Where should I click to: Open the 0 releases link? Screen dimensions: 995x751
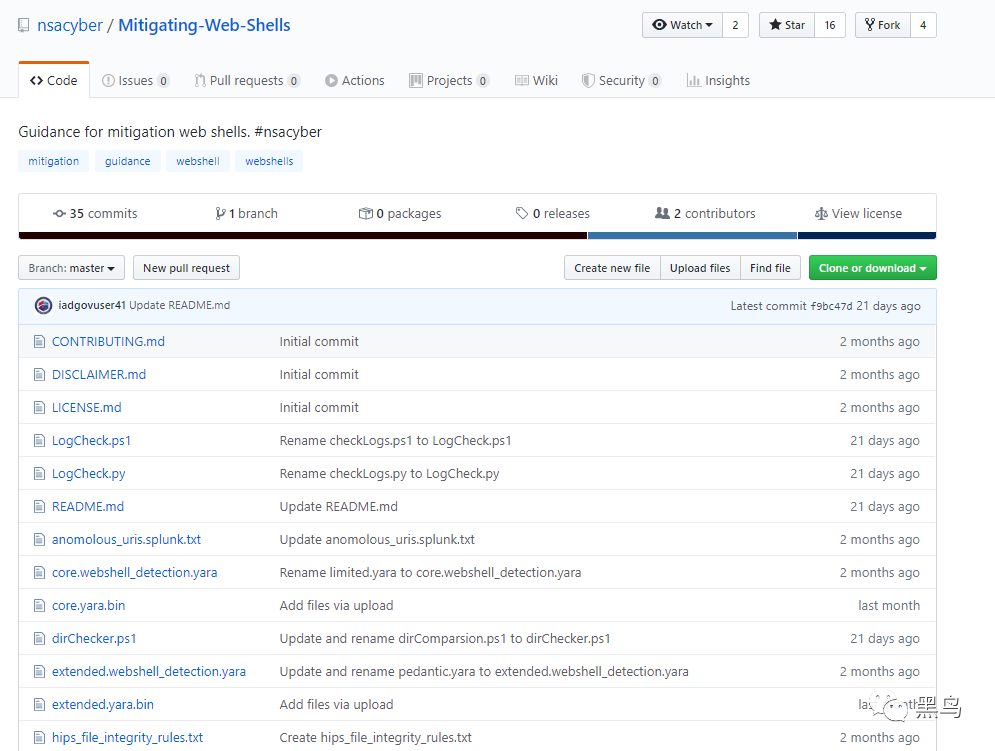pos(553,213)
